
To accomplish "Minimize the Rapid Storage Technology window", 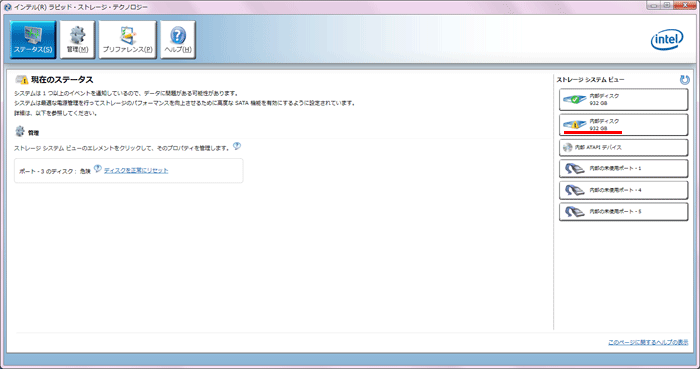I will tap(654, 5).
